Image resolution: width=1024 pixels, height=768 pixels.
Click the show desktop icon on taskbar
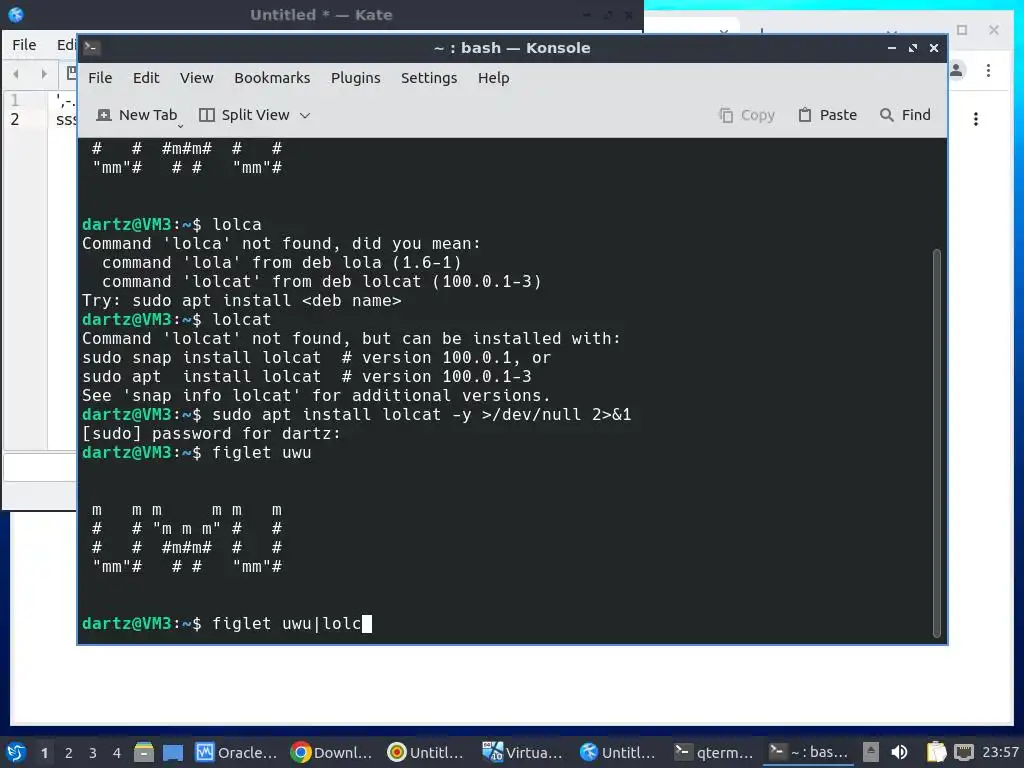coord(173,753)
